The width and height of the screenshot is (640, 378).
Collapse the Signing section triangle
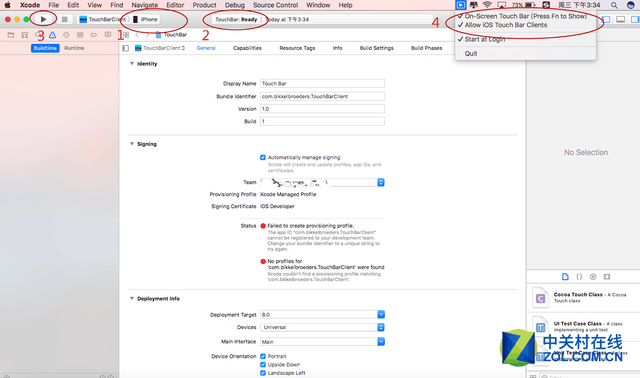click(x=132, y=144)
